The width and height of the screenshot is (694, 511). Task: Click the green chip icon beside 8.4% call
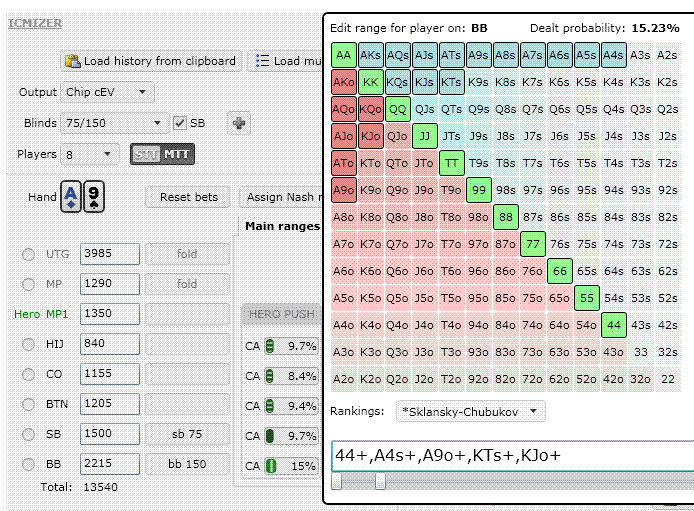point(270,376)
